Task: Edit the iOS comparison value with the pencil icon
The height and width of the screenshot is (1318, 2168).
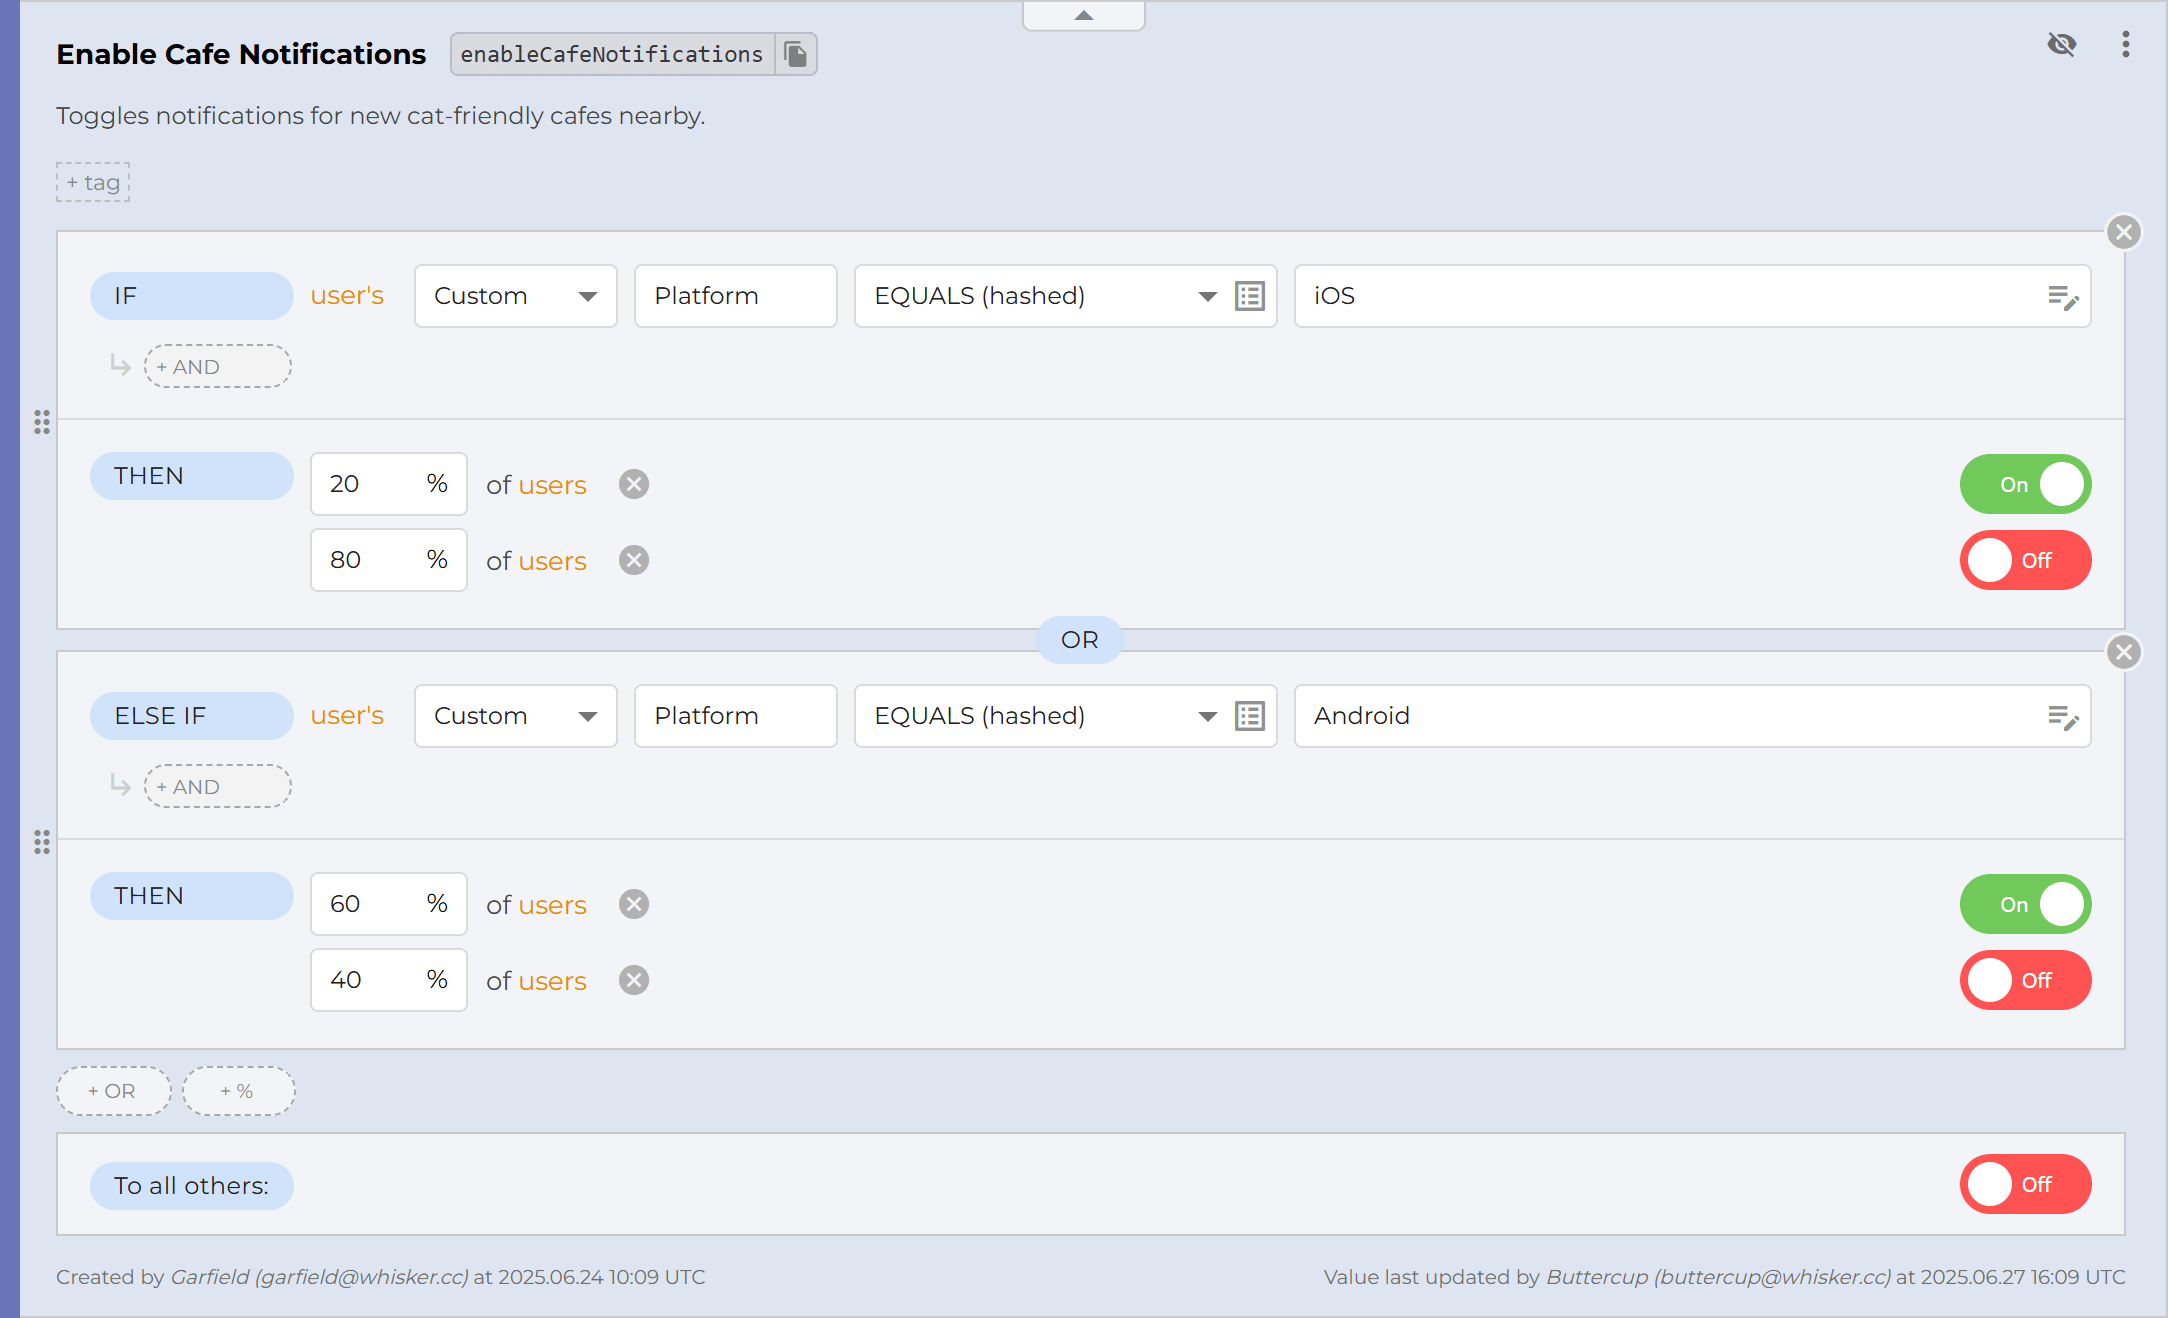Action: (x=2062, y=296)
